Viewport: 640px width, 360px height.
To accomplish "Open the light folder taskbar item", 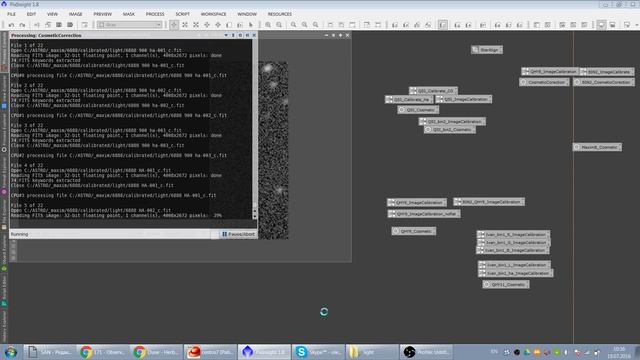I will coord(372,352).
